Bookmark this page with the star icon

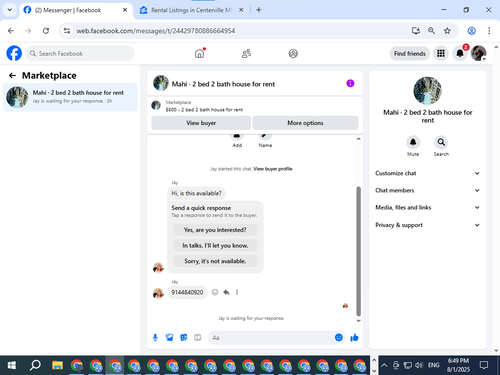pos(447,31)
